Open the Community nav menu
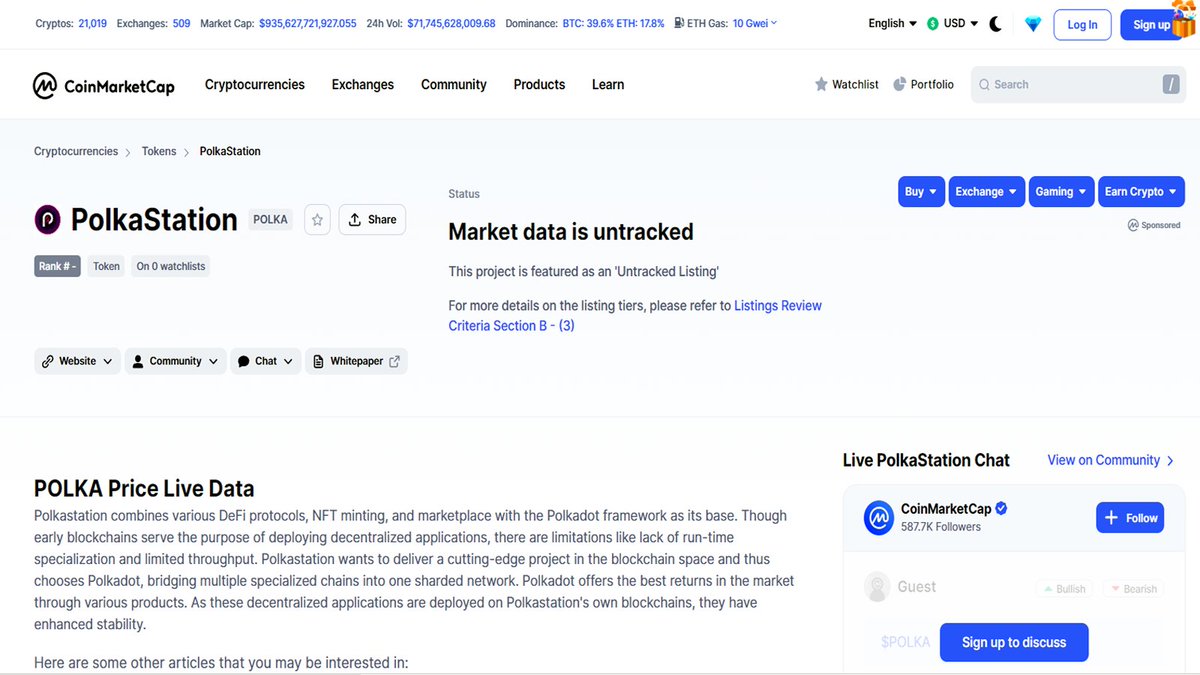The image size is (1200, 675). point(454,85)
